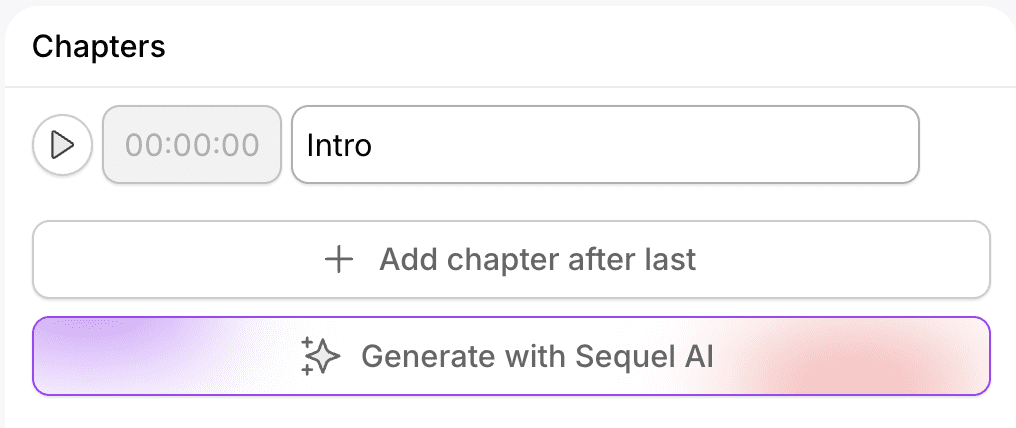Click the plus icon for adding chapters
The image size is (1016, 428).
click(x=340, y=260)
